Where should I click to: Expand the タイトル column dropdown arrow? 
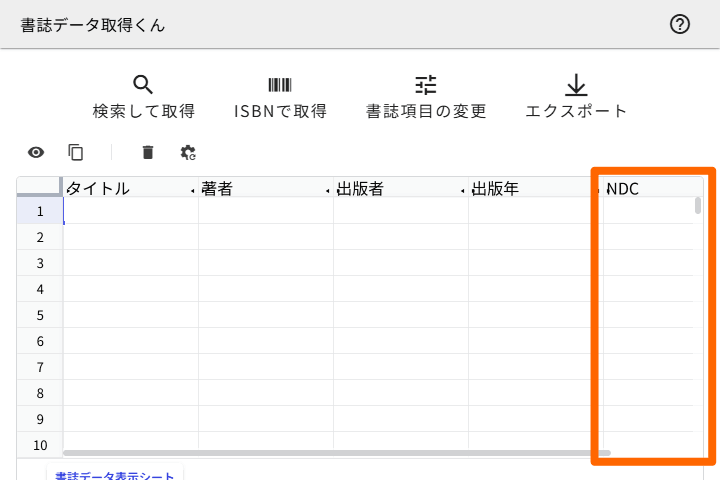point(192,190)
